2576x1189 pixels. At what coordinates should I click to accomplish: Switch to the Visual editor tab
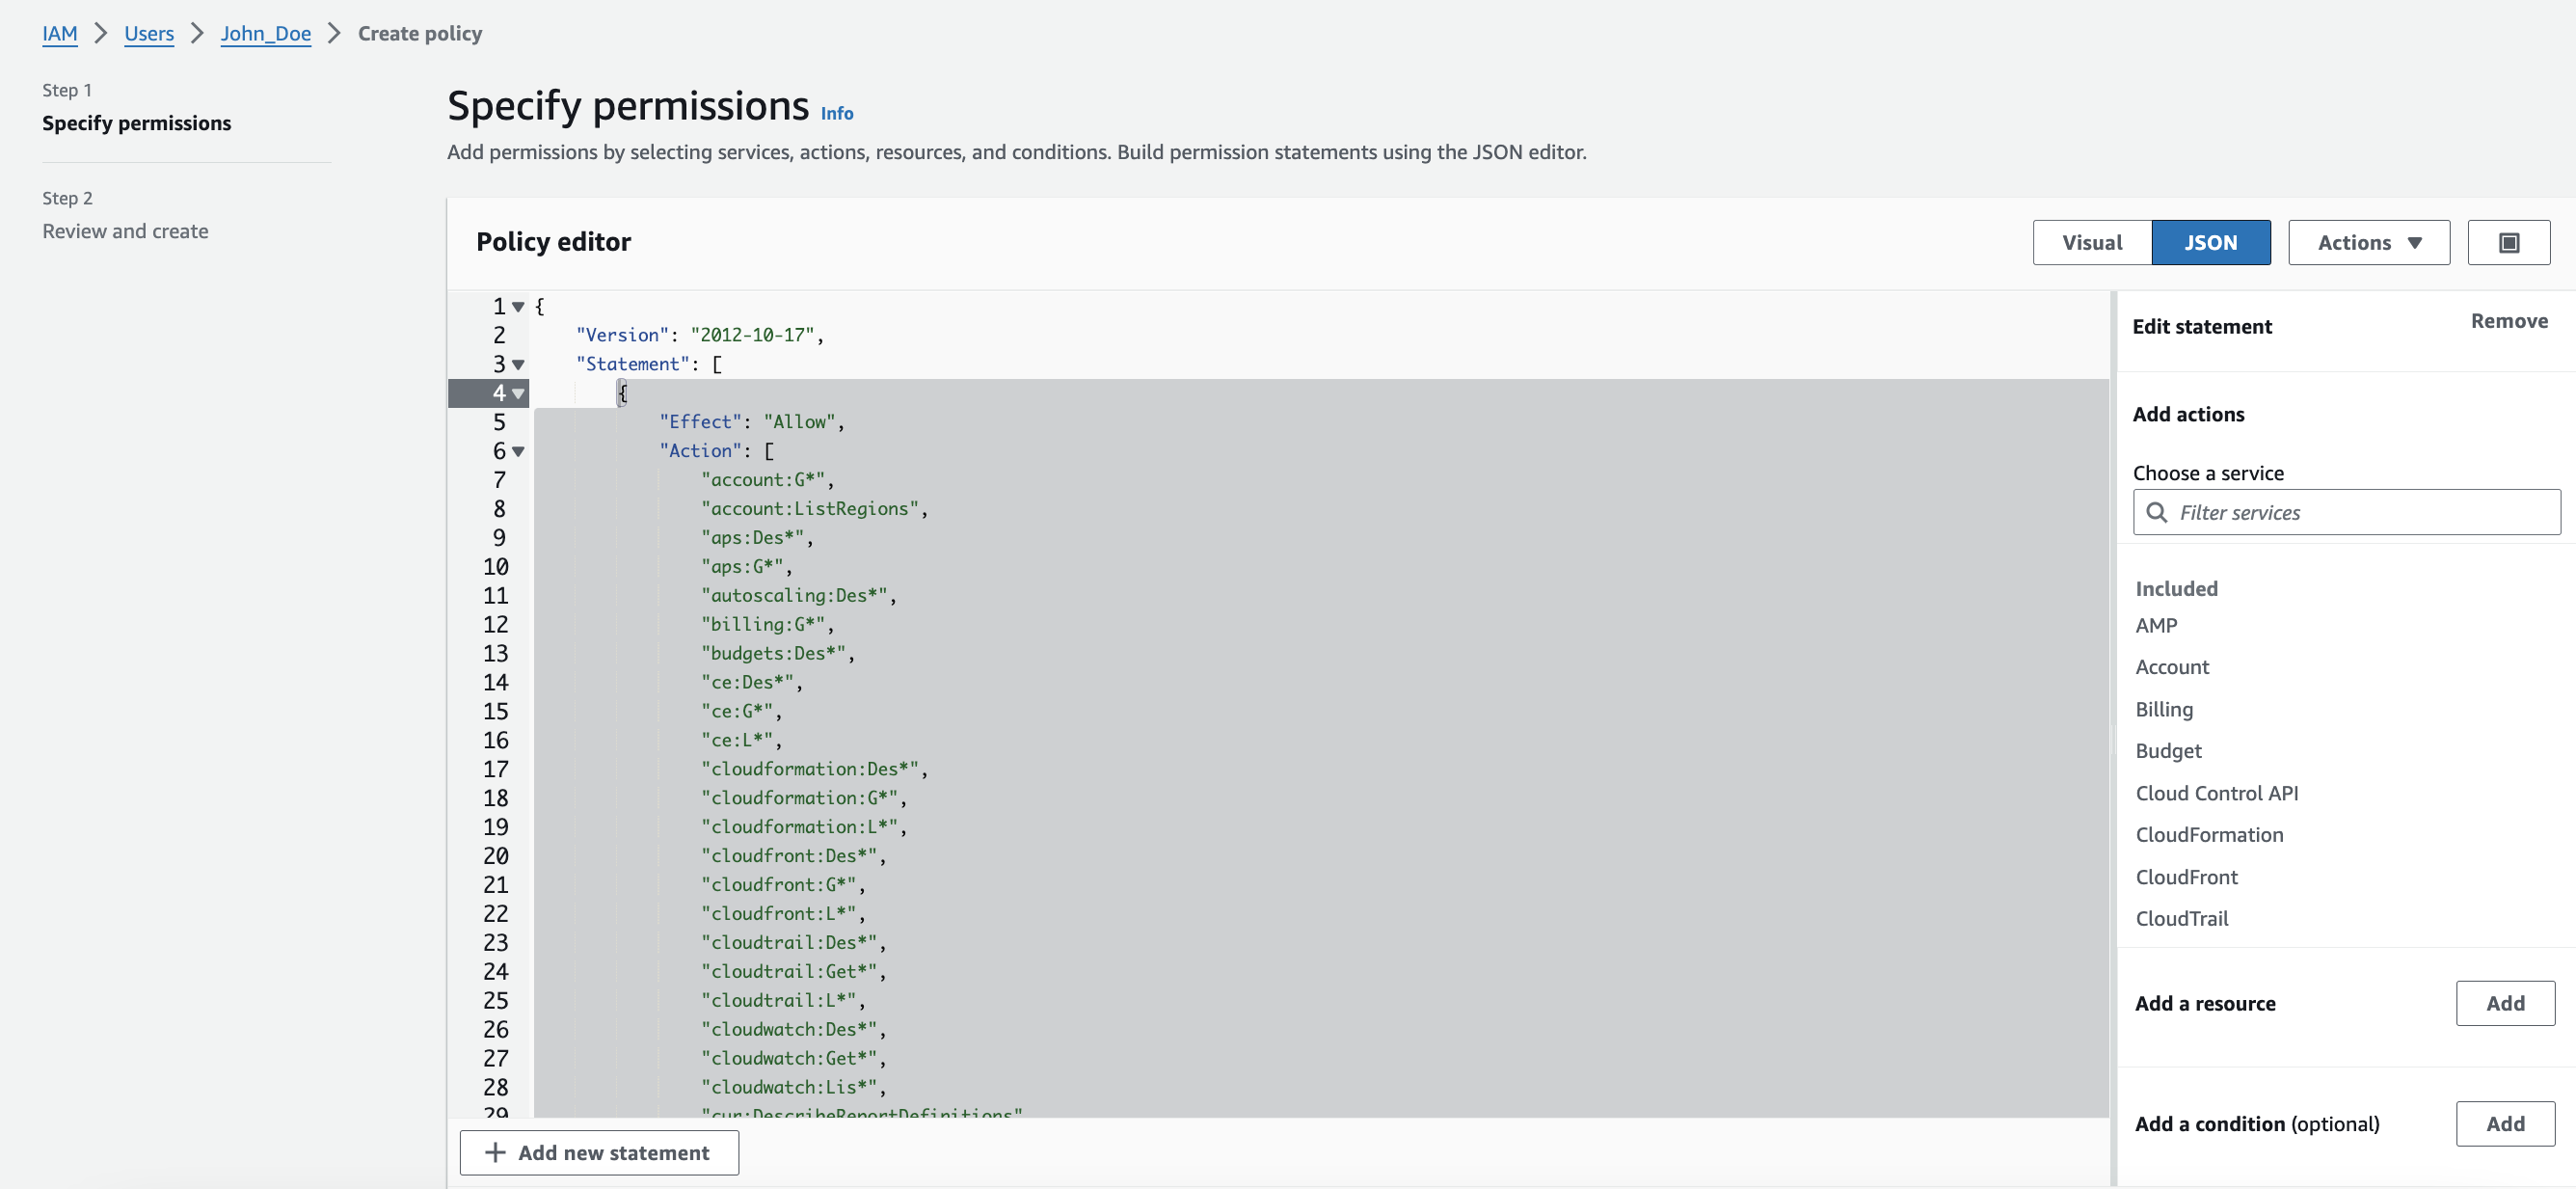click(2092, 242)
